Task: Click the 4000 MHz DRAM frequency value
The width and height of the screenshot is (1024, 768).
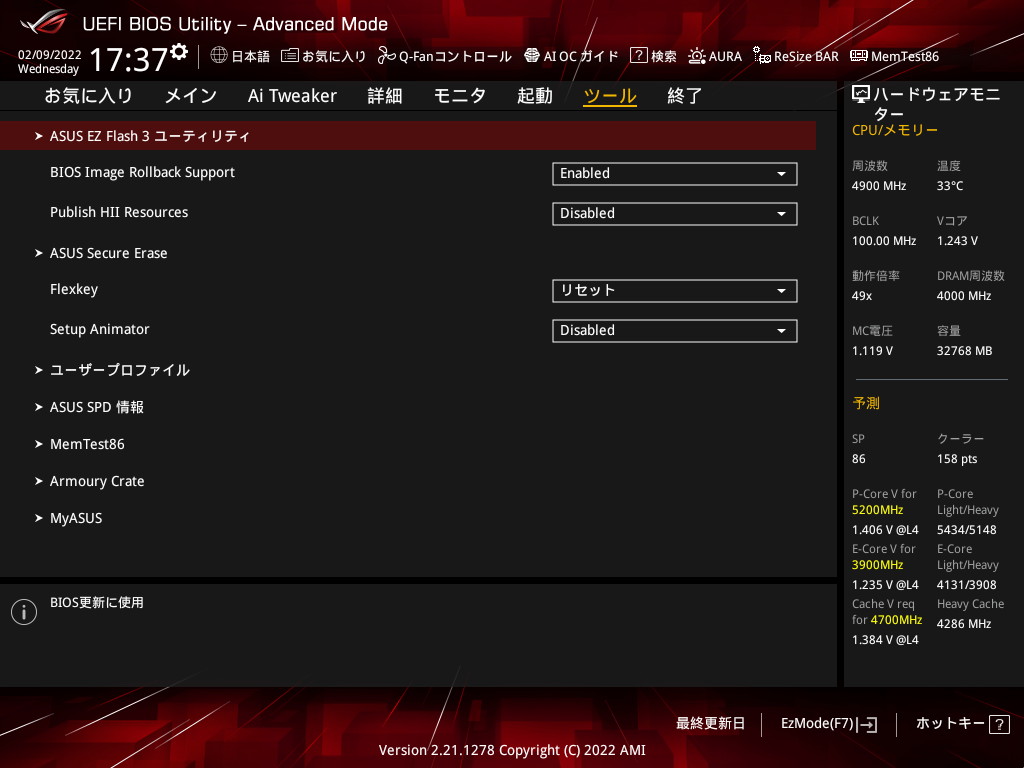Action: click(964, 296)
